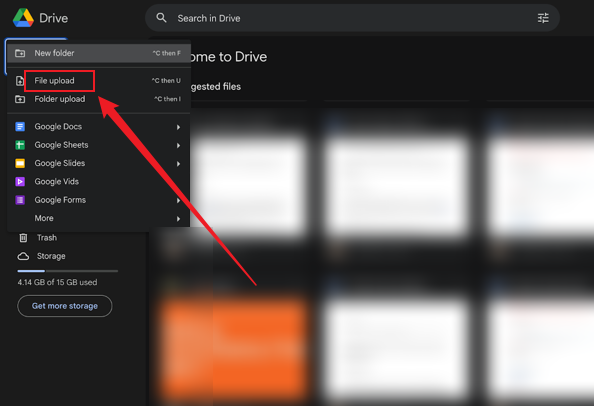The image size is (594, 406).
Task: Click the Google Vids icon
Action: (x=20, y=182)
